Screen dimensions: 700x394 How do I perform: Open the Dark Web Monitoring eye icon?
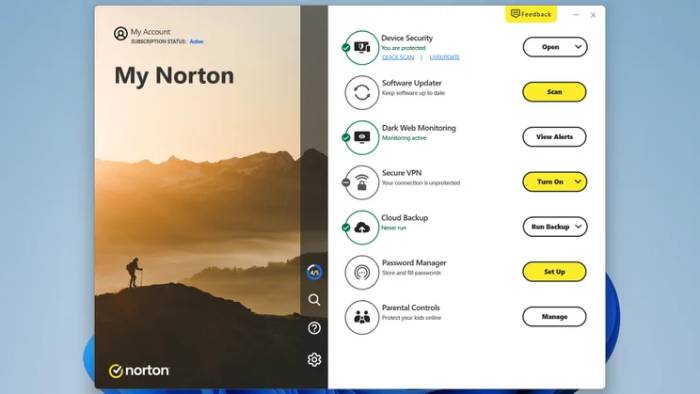click(x=362, y=137)
